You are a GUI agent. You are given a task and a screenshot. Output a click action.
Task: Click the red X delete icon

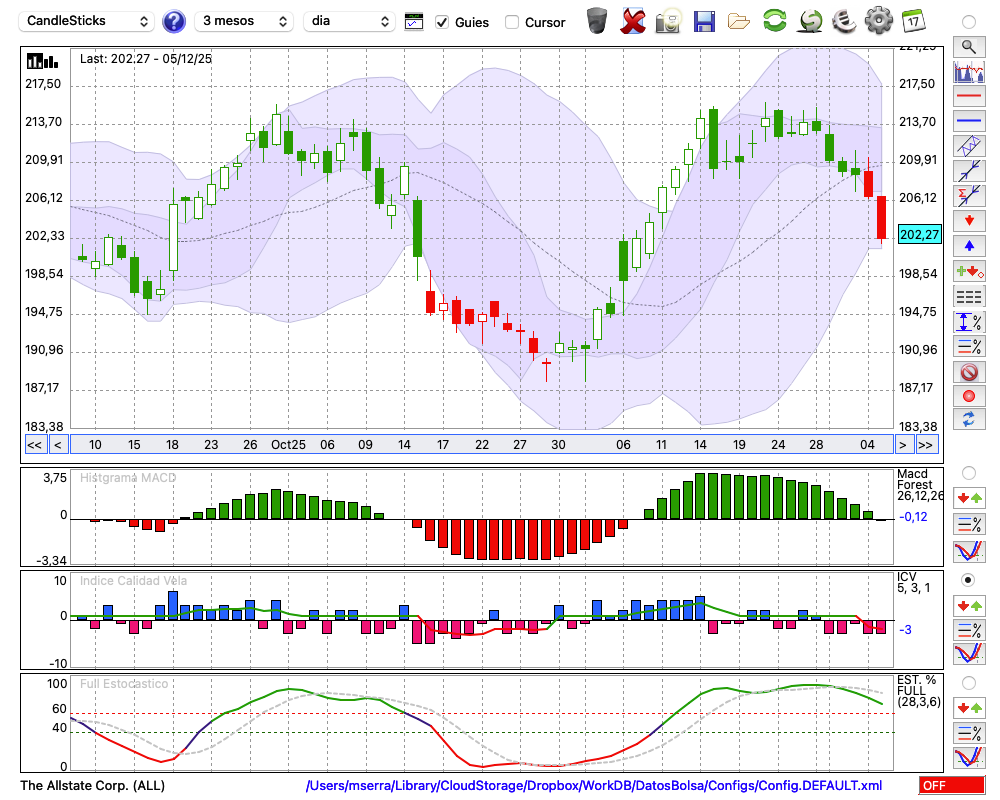[x=633, y=21]
